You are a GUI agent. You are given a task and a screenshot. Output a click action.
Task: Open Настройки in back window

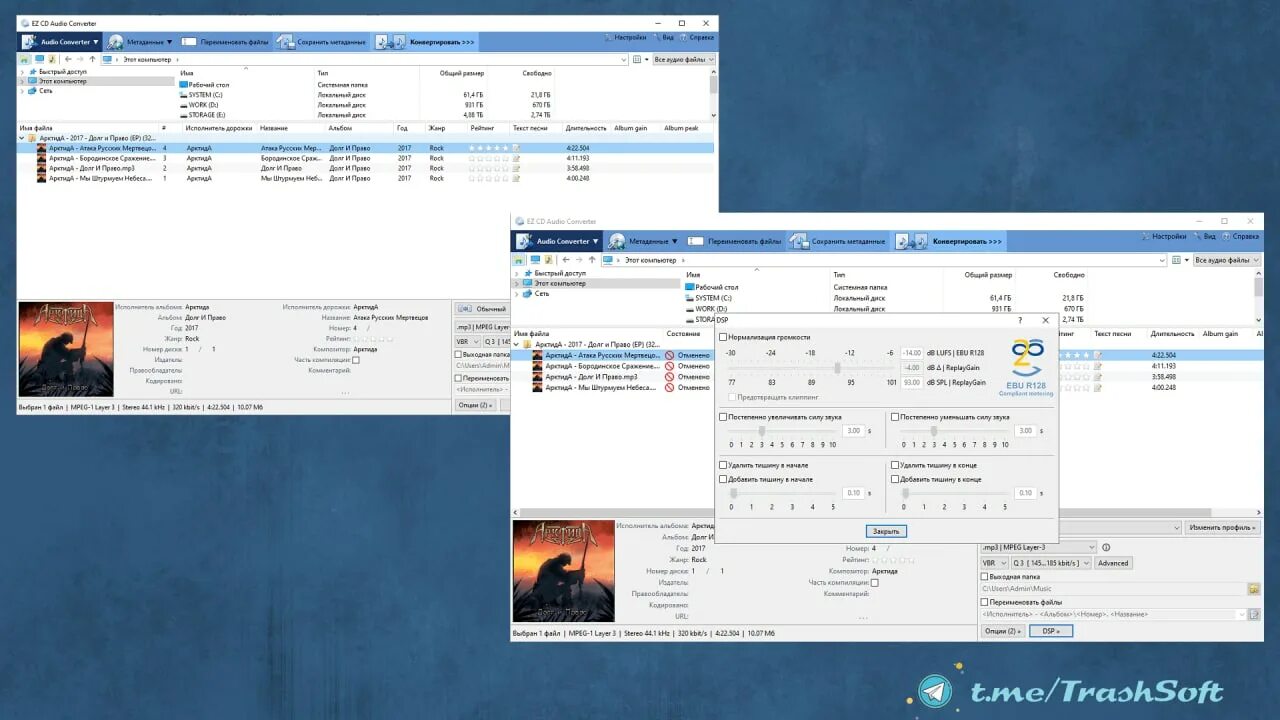click(625, 38)
